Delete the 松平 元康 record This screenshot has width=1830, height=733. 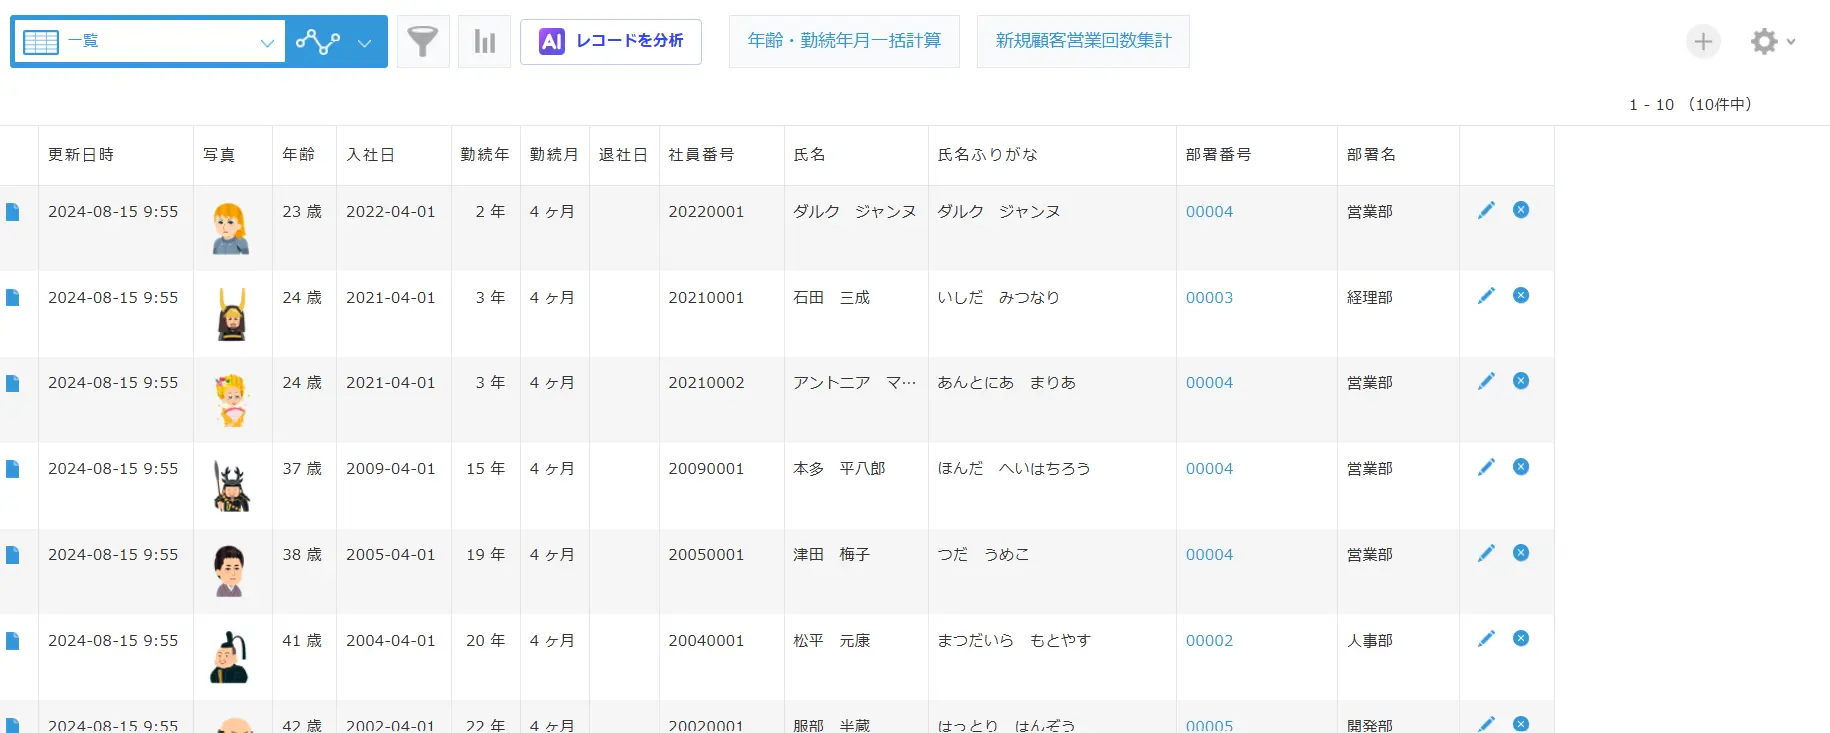coord(1521,639)
